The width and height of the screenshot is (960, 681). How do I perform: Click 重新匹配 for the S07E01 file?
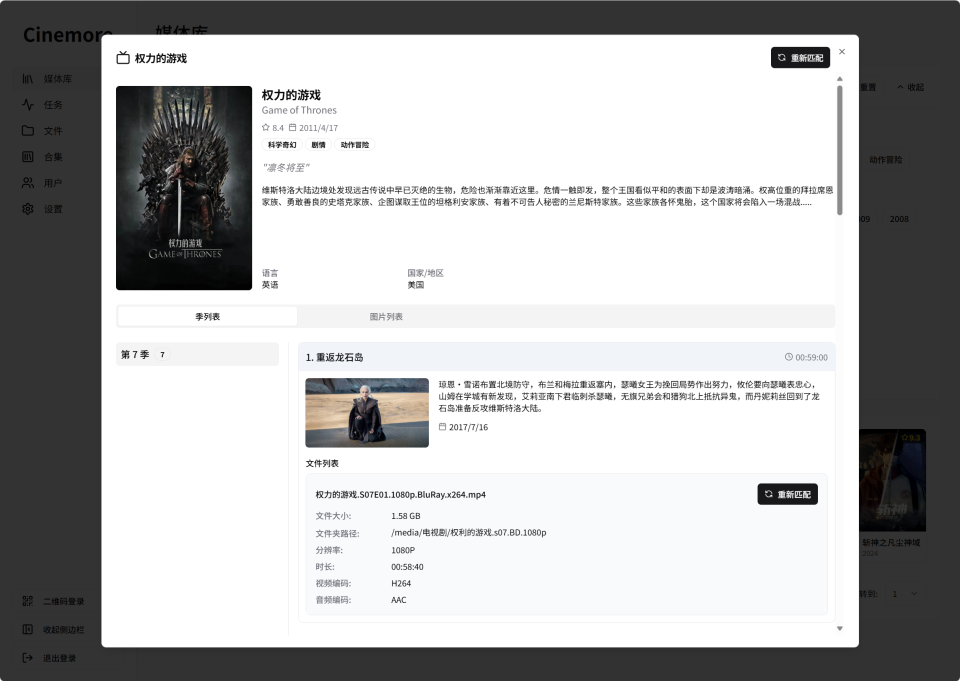click(787, 494)
